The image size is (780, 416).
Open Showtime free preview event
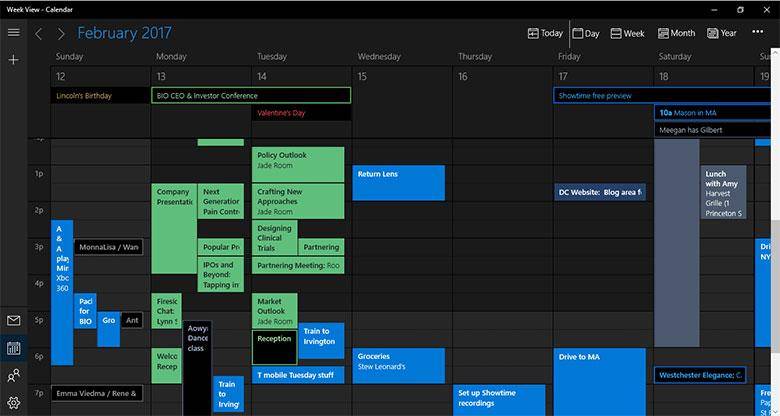tap(663, 96)
